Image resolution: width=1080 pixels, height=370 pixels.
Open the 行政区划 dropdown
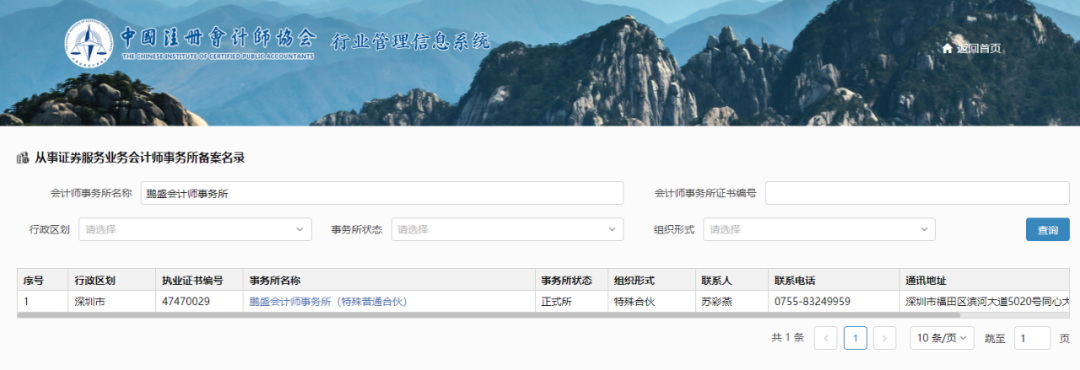tap(195, 229)
